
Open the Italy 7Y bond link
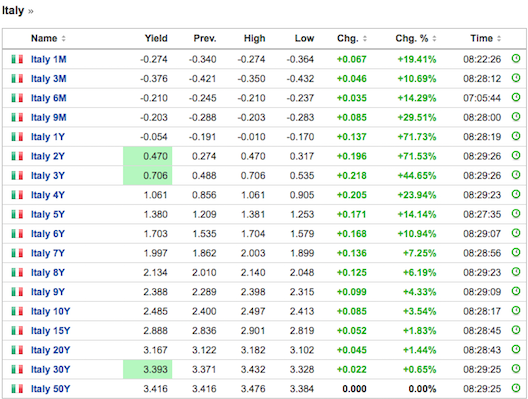[x=48, y=253]
